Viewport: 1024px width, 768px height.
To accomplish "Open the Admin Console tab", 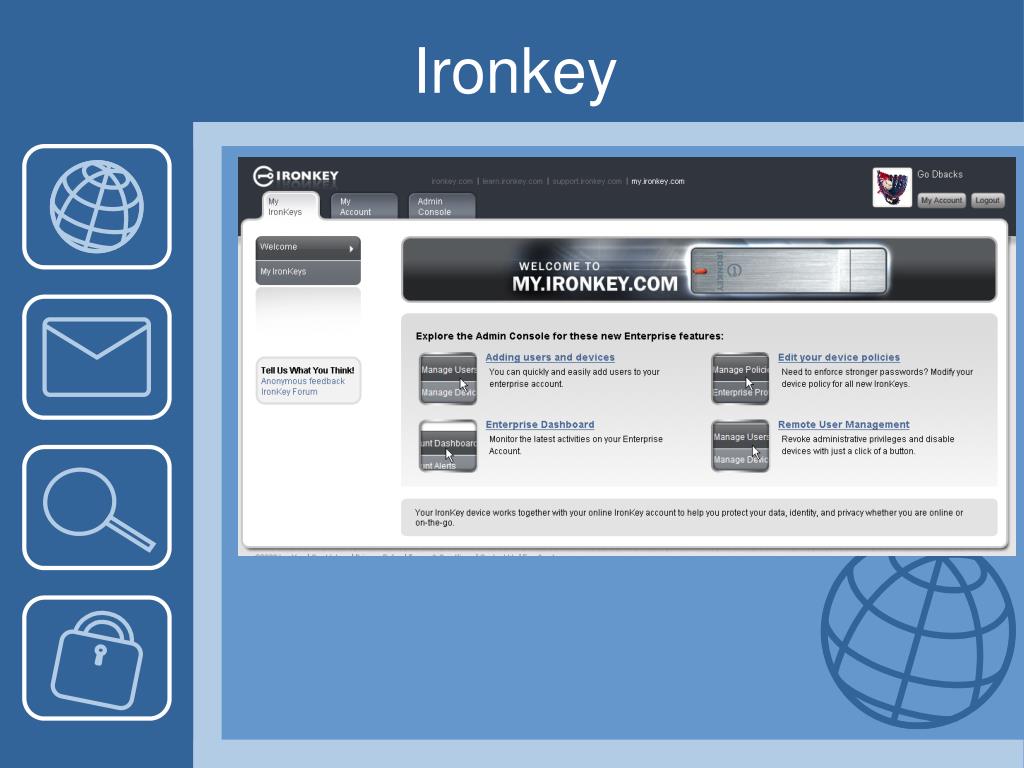I will (x=441, y=206).
